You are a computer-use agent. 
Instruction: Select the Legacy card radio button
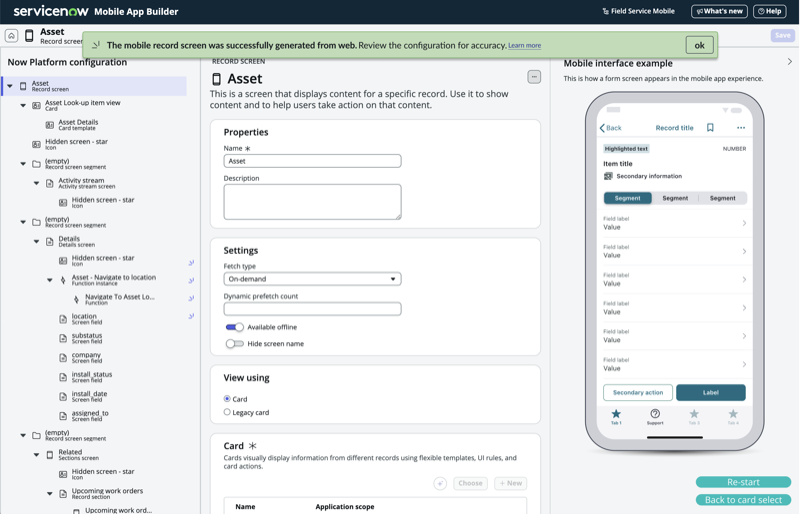227,412
